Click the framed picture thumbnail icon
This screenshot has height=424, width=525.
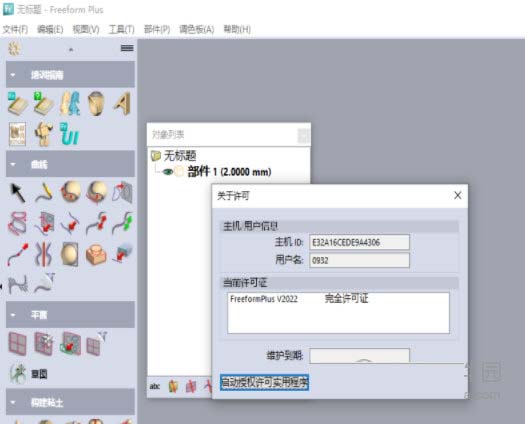(17, 134)
